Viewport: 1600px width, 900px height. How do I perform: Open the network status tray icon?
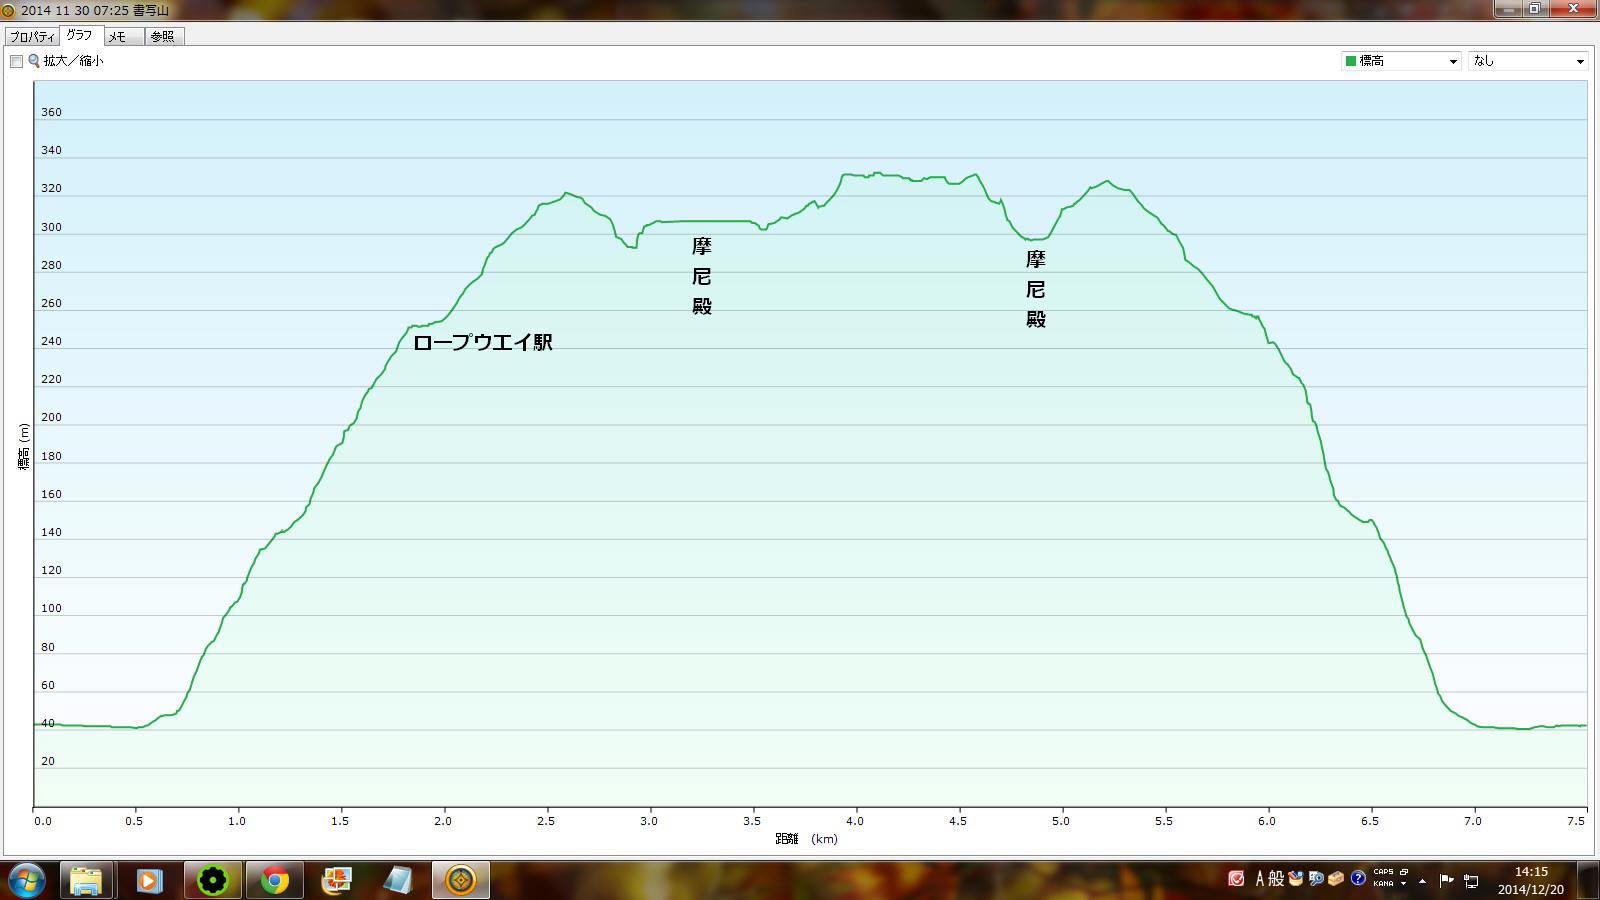pyautogui.click(x=1471, y=881)
